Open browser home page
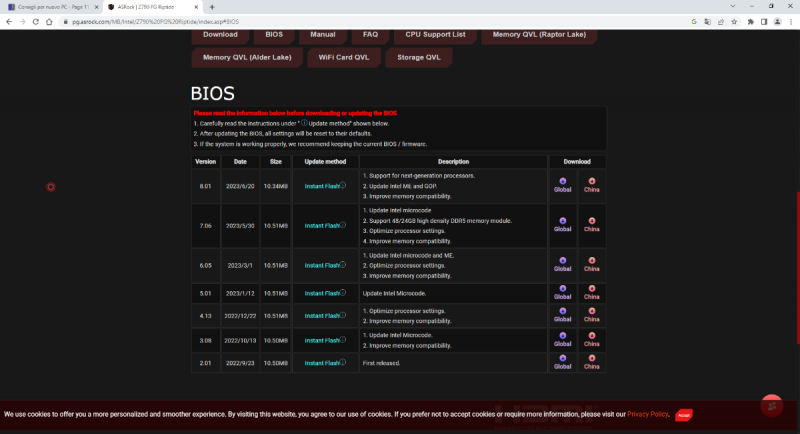 pos(49,22)
